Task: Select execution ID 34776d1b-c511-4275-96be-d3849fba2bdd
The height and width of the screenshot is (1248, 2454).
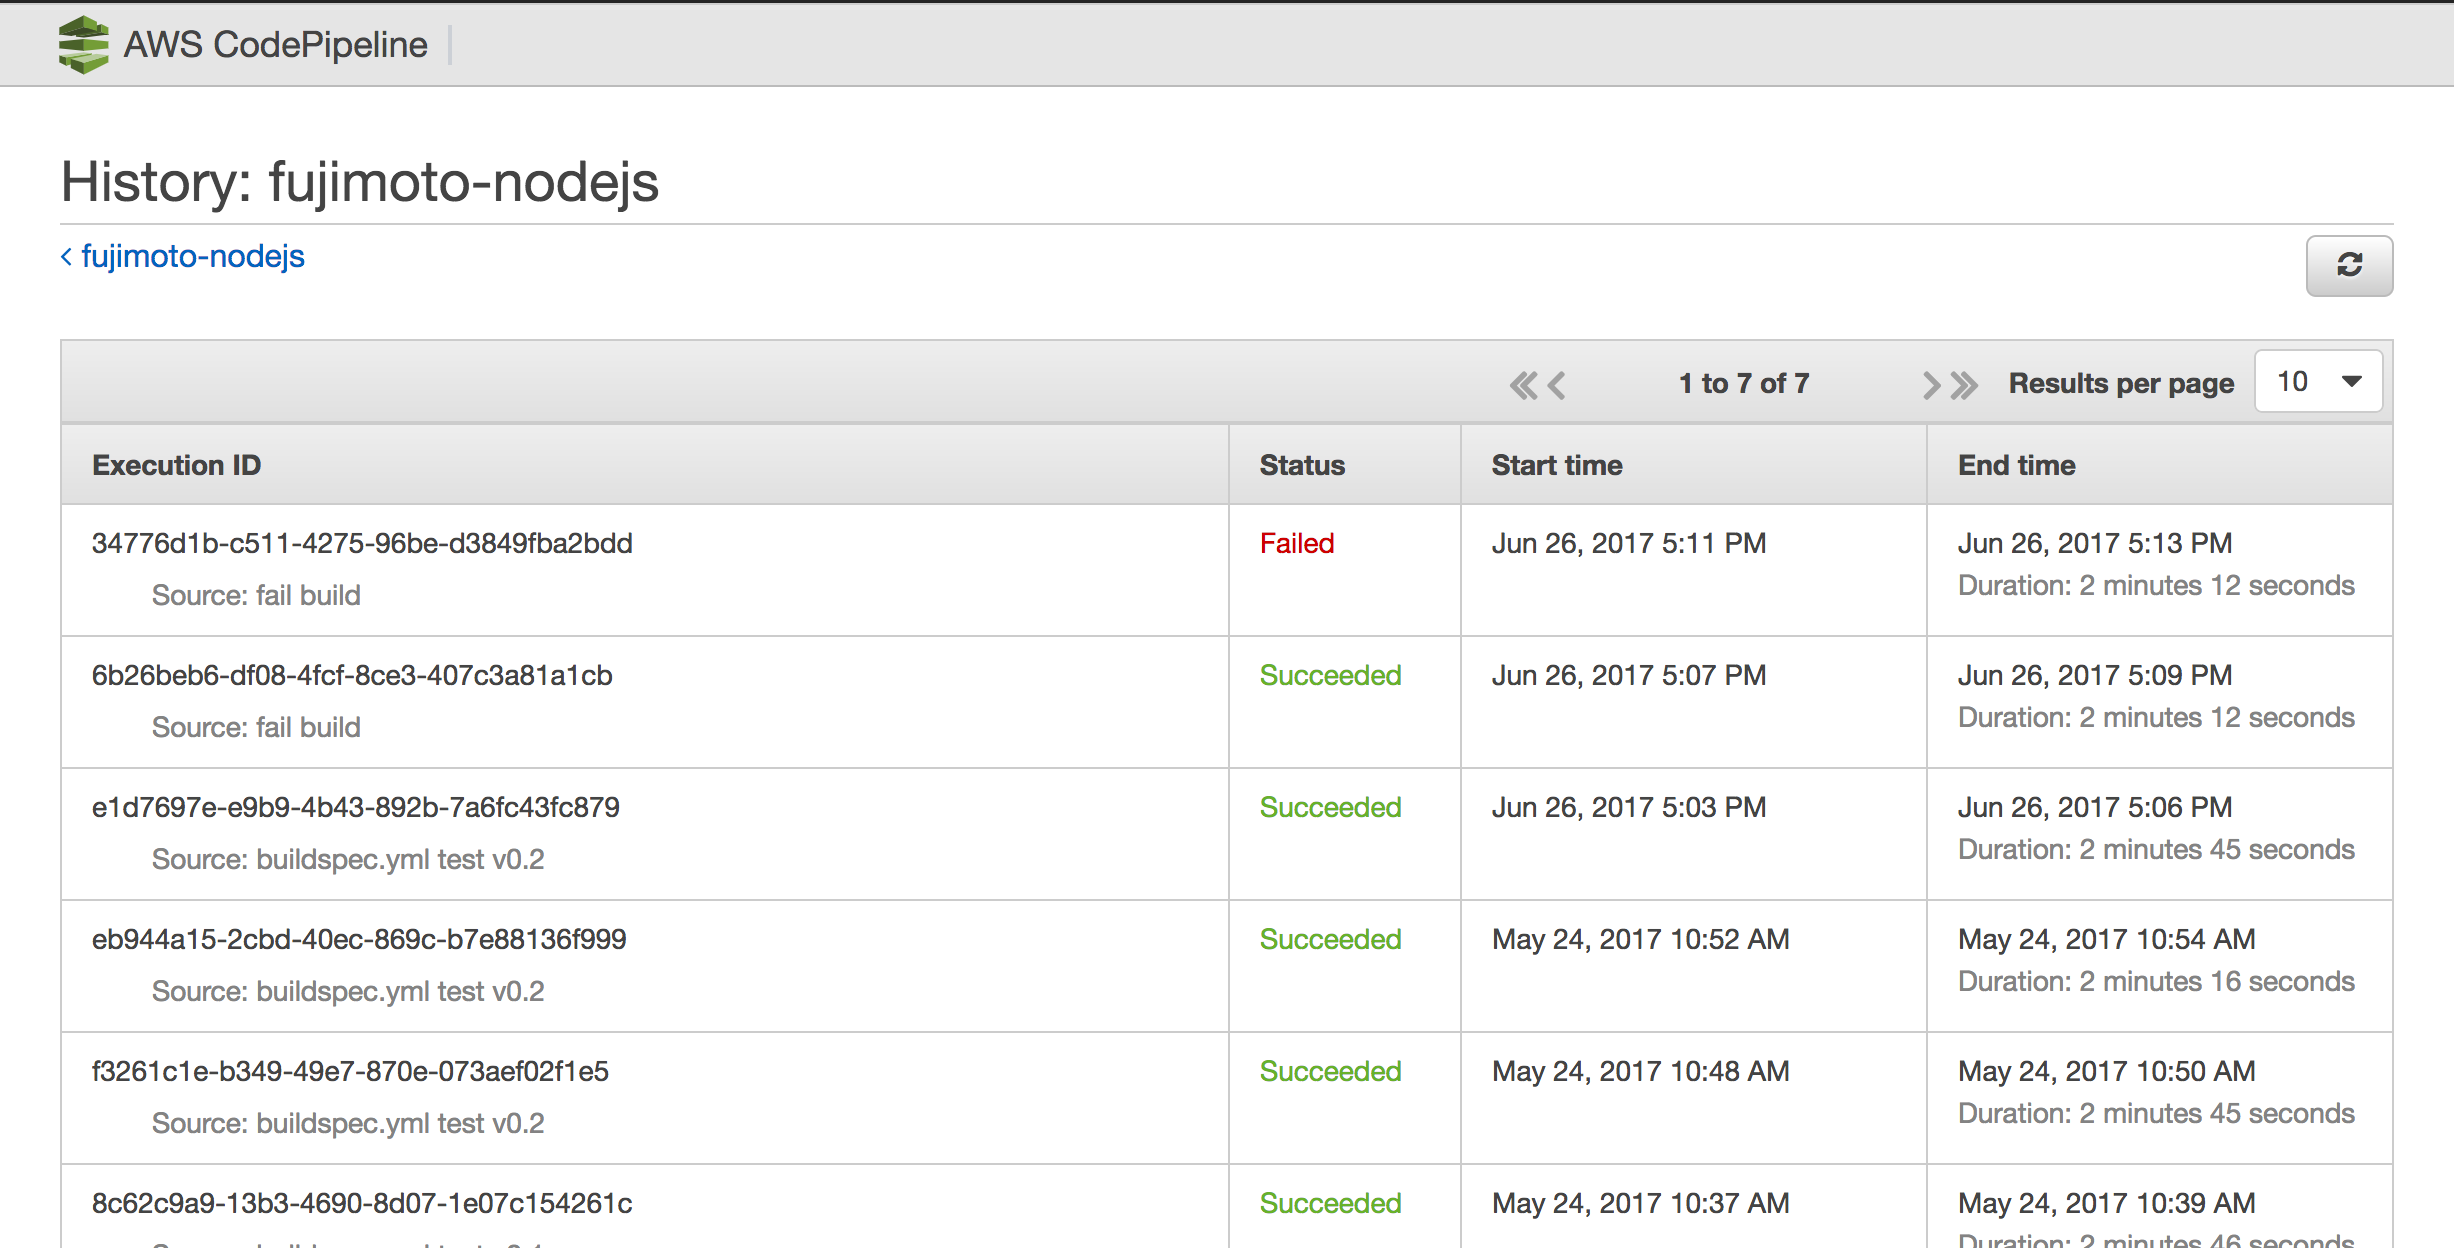Action: pos(362,543)
